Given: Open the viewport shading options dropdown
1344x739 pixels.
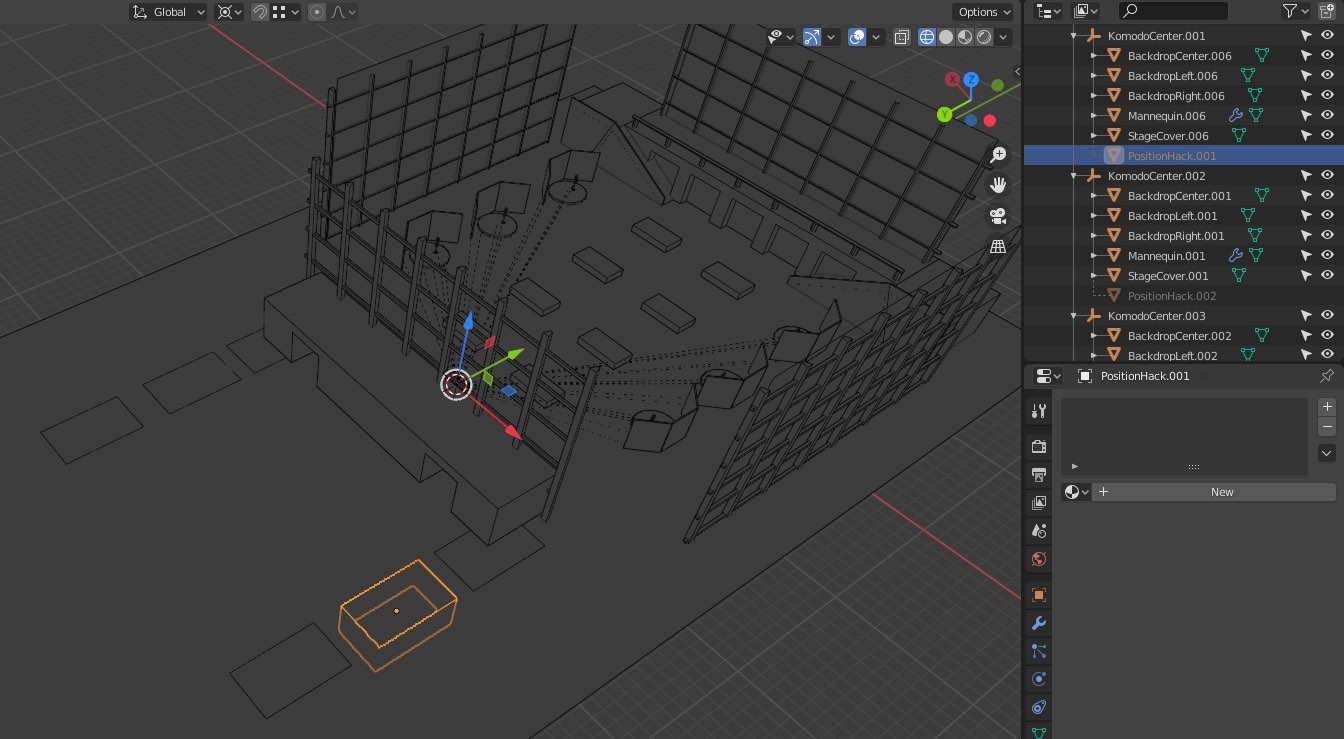Looking at the screenshot, I should point(1003,37).
